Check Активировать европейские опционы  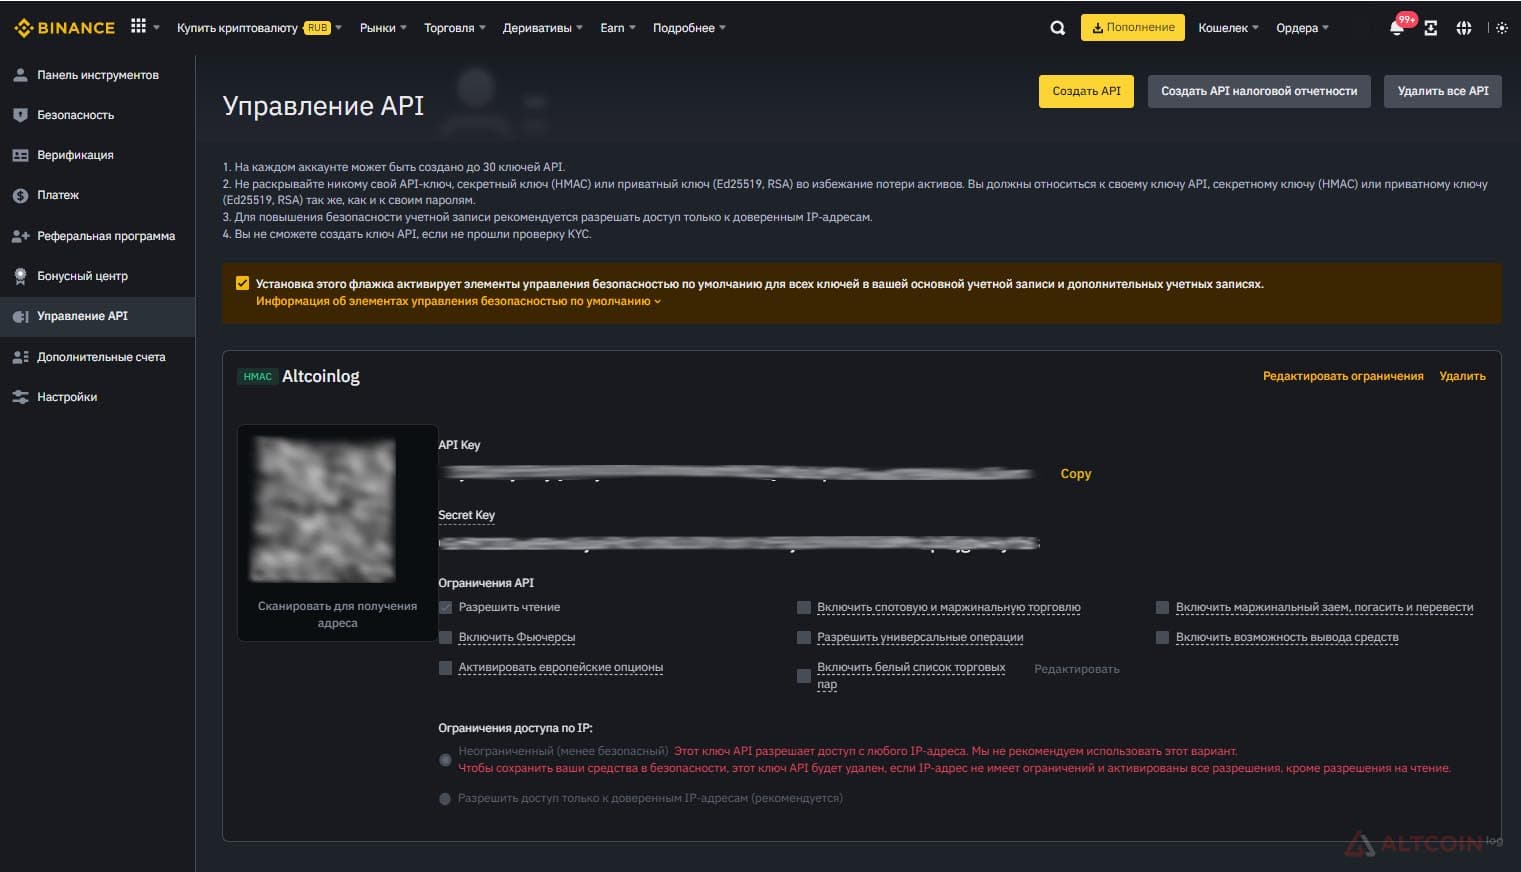pos(446,667)
